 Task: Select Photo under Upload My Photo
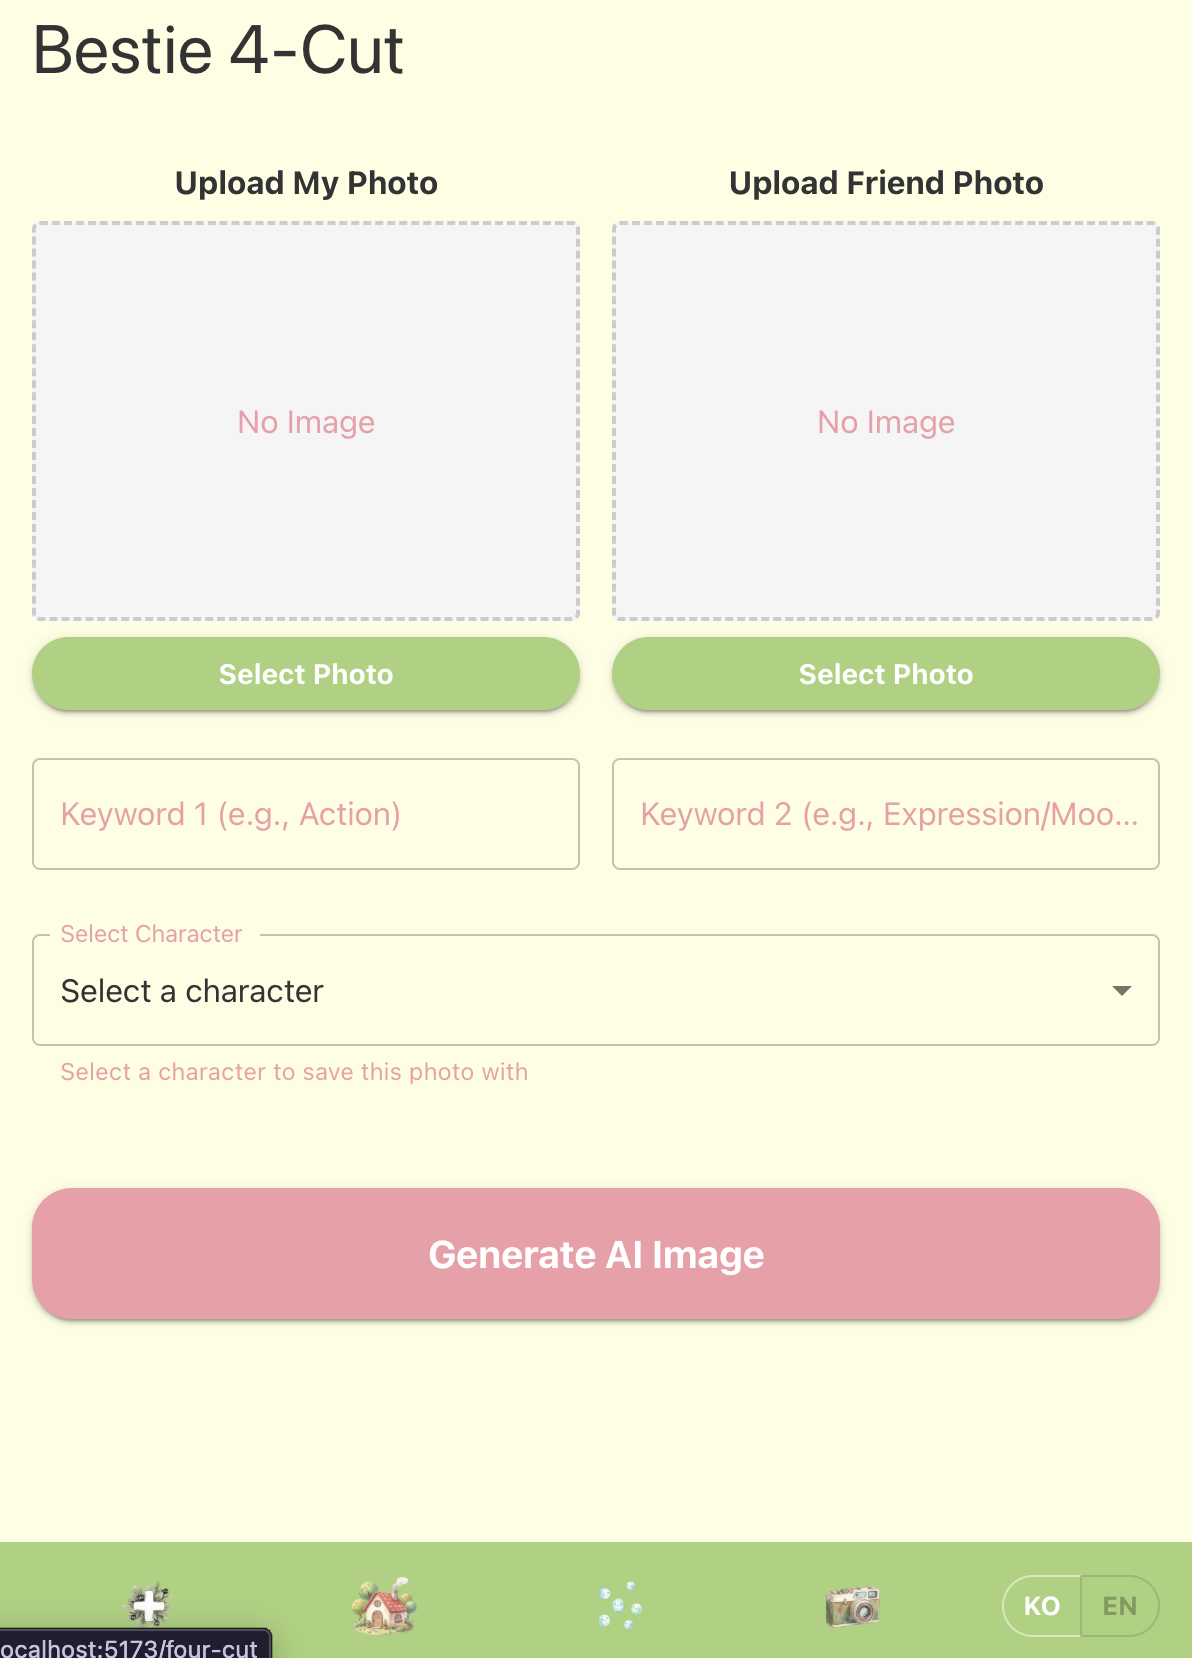(x=306, y=674)
